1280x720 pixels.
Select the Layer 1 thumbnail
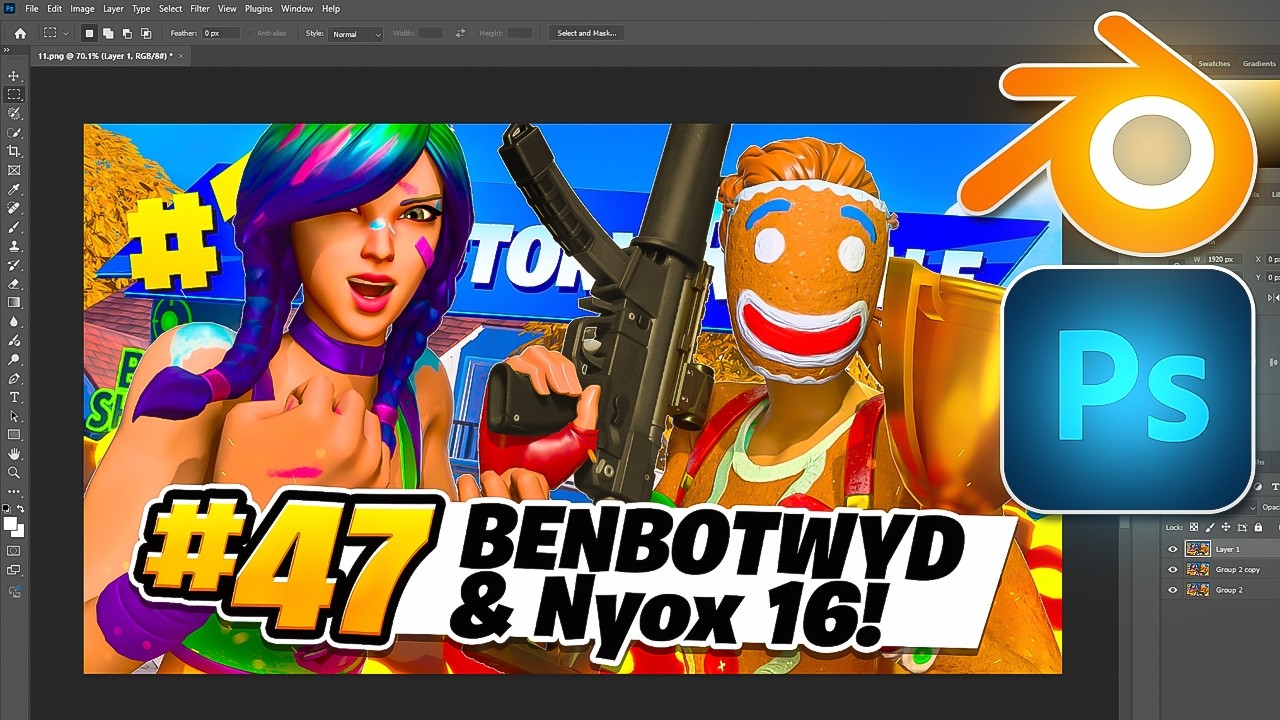pos(1197,549)
